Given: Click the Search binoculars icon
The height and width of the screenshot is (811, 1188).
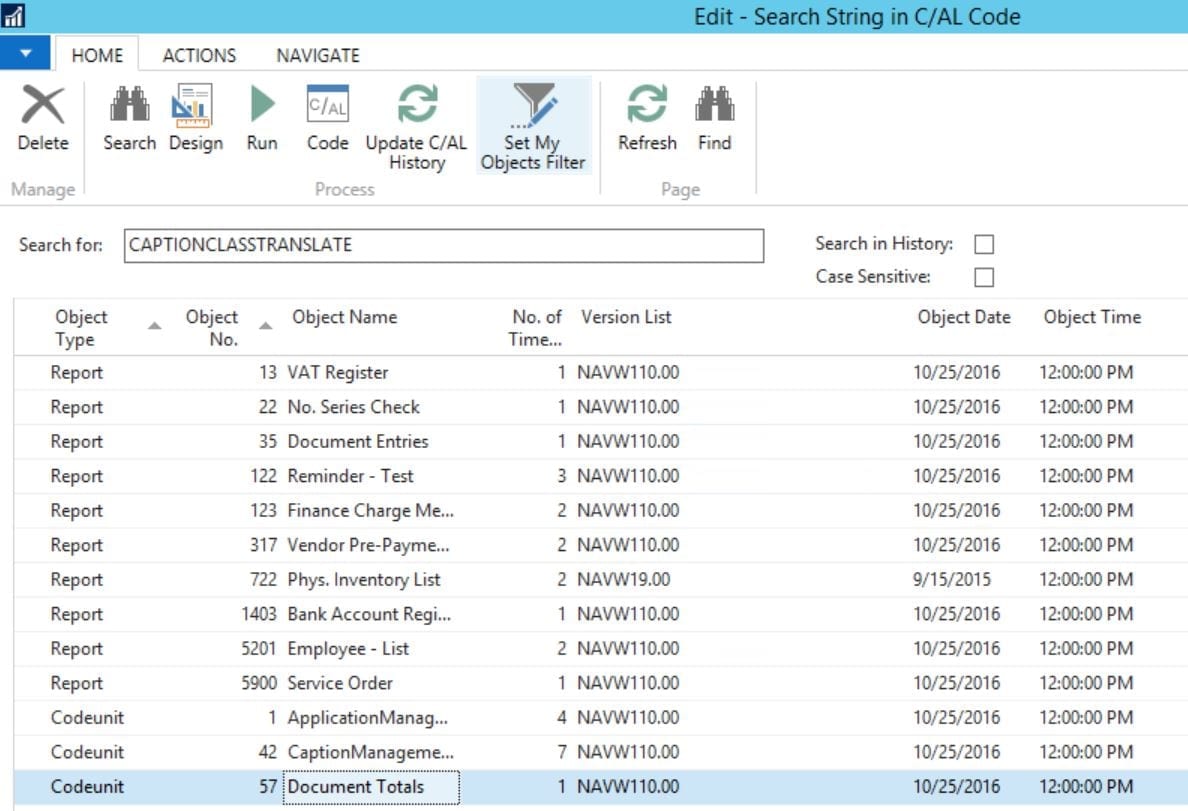Looking at the screenshot, I should tap(130, 104).
